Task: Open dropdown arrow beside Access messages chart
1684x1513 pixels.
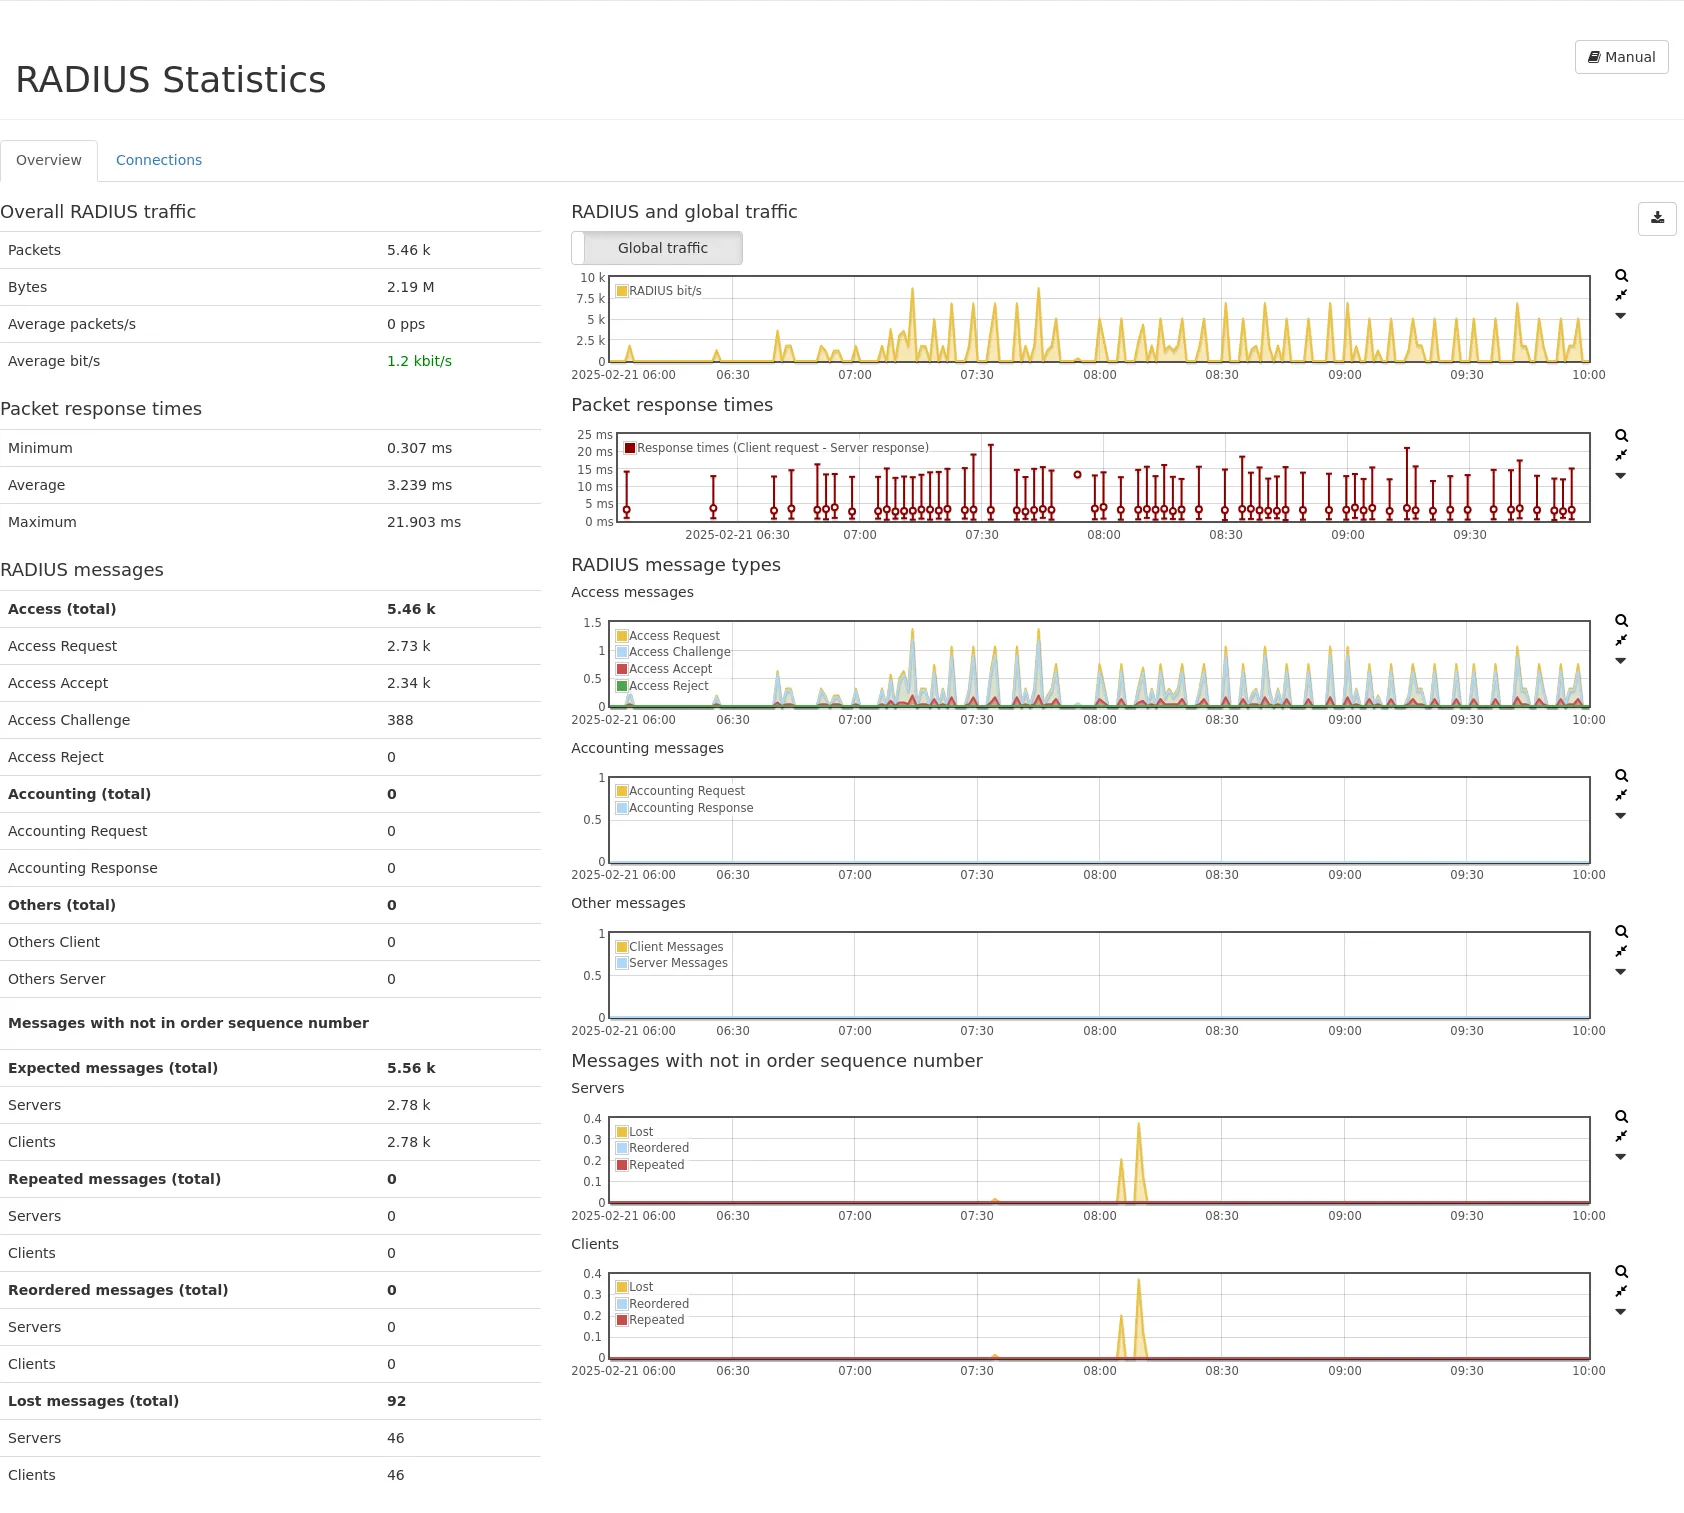Action: (x=1621, y=661)
